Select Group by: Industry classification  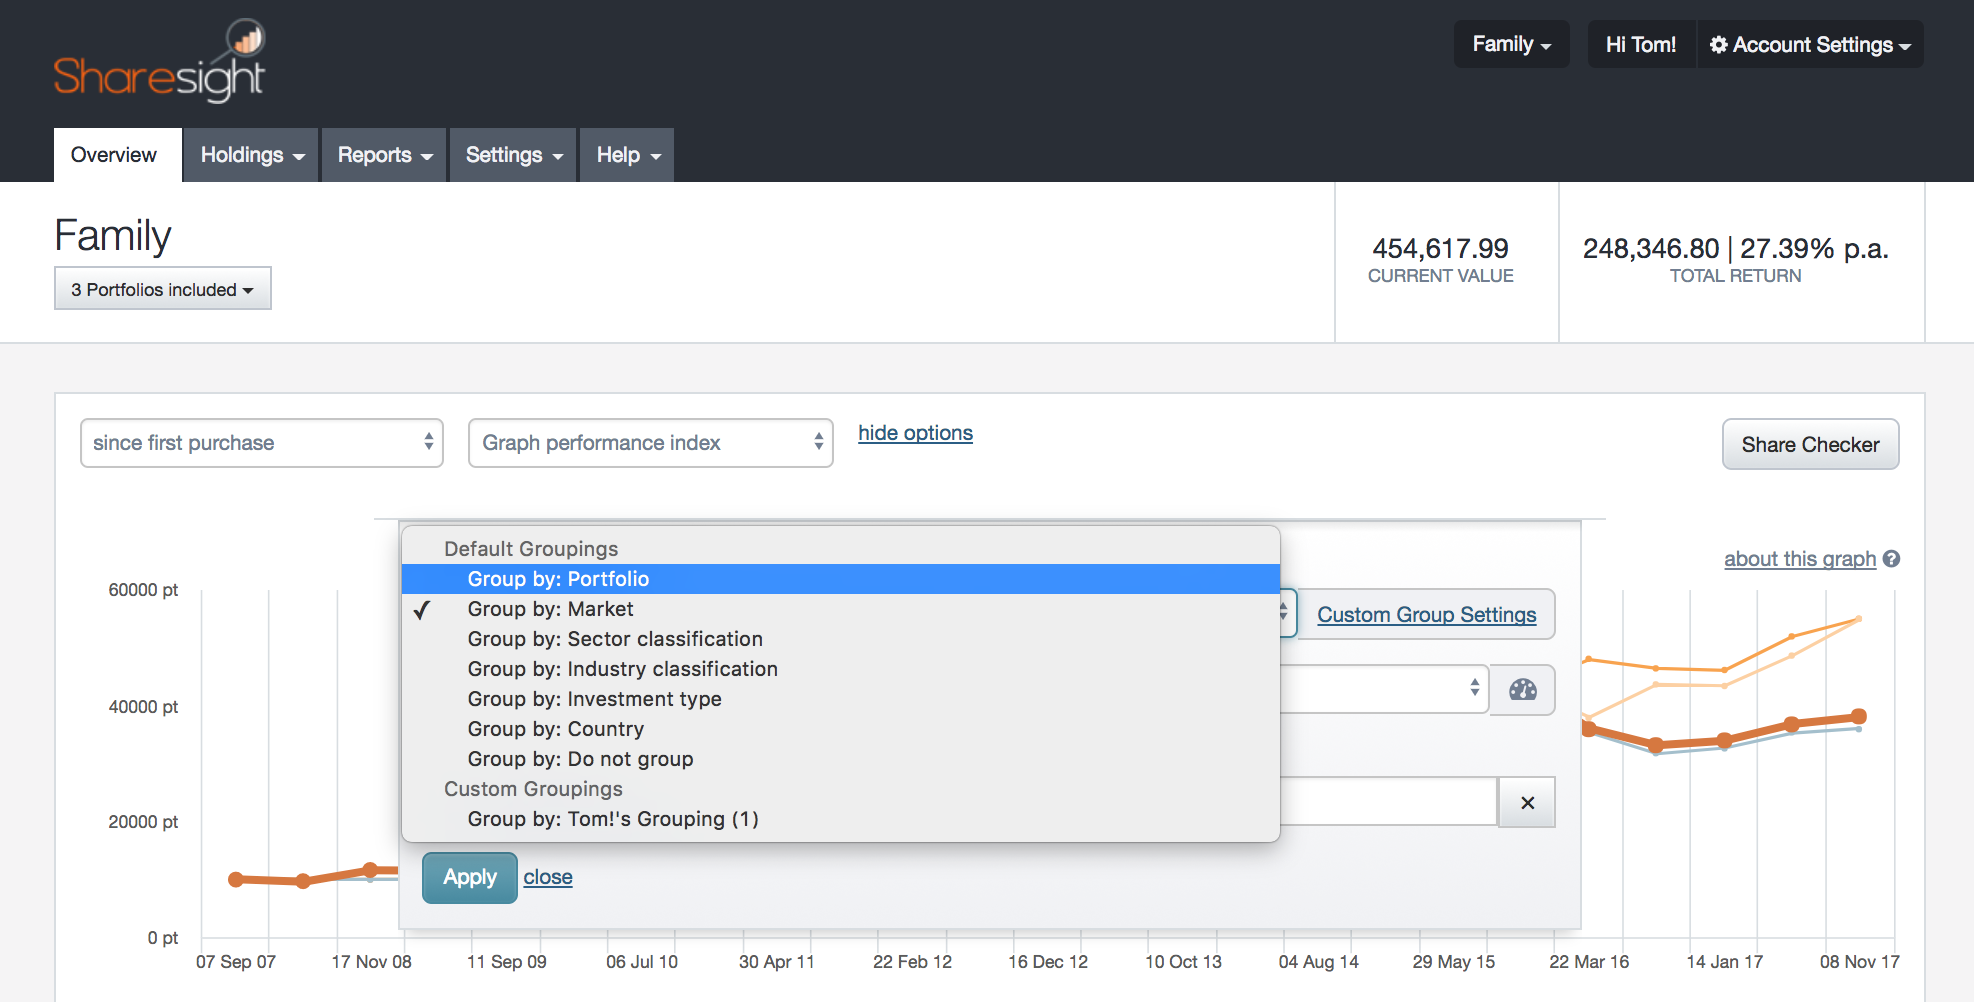click(x=622, y=668)
